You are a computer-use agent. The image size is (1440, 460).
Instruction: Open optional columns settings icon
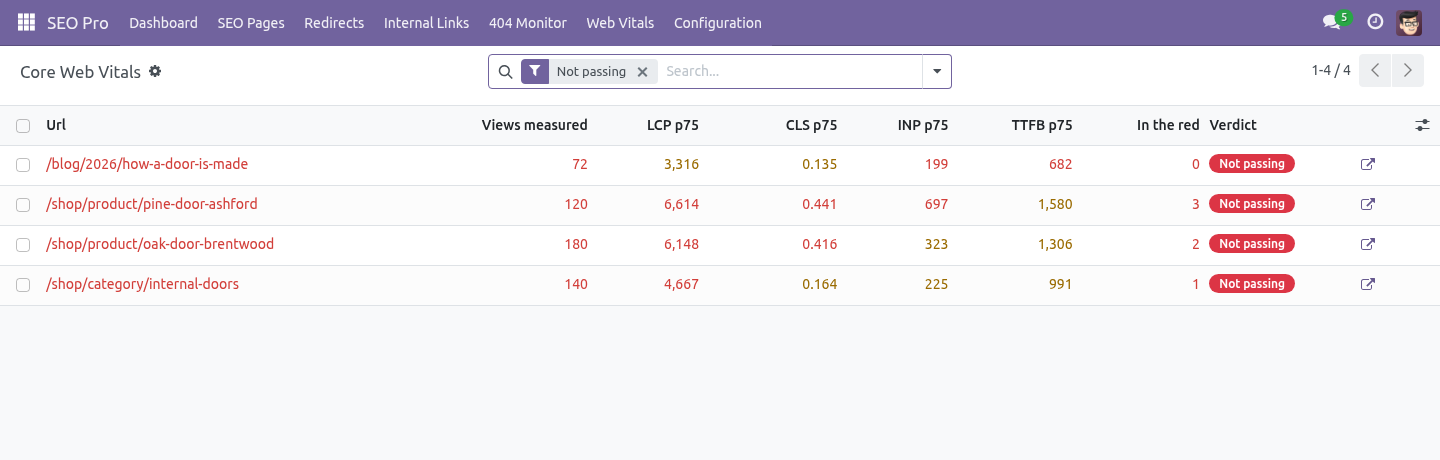1422,125
